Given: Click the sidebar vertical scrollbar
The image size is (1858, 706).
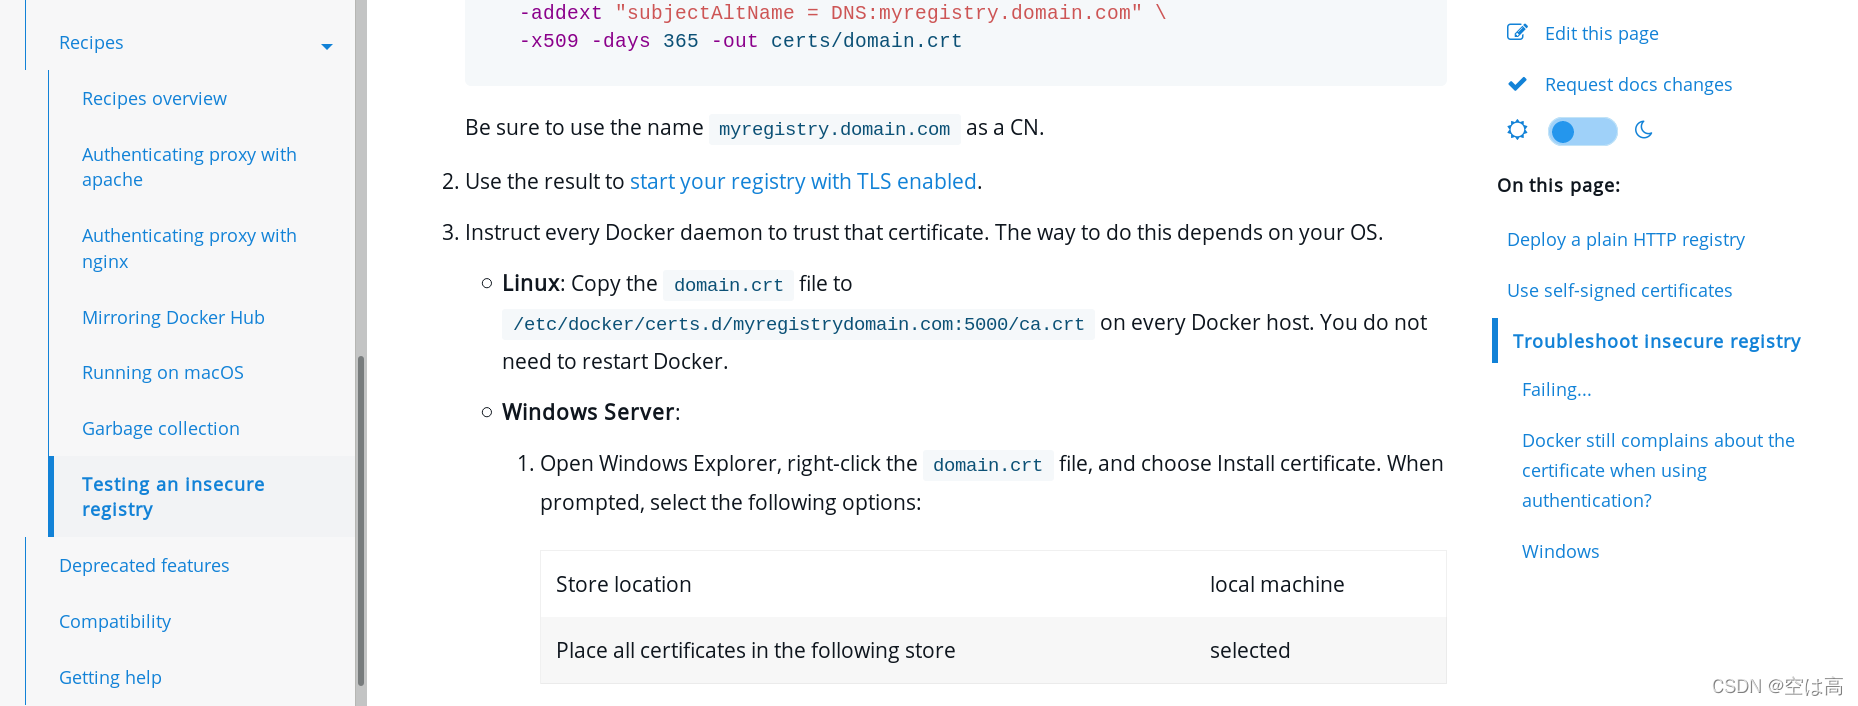Looking at the screenshot, I should coord(361,520).
